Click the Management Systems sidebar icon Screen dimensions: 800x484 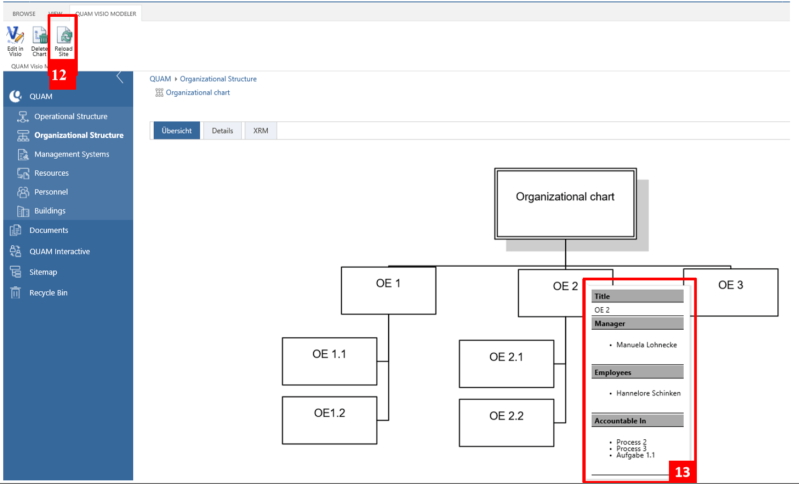23,154
